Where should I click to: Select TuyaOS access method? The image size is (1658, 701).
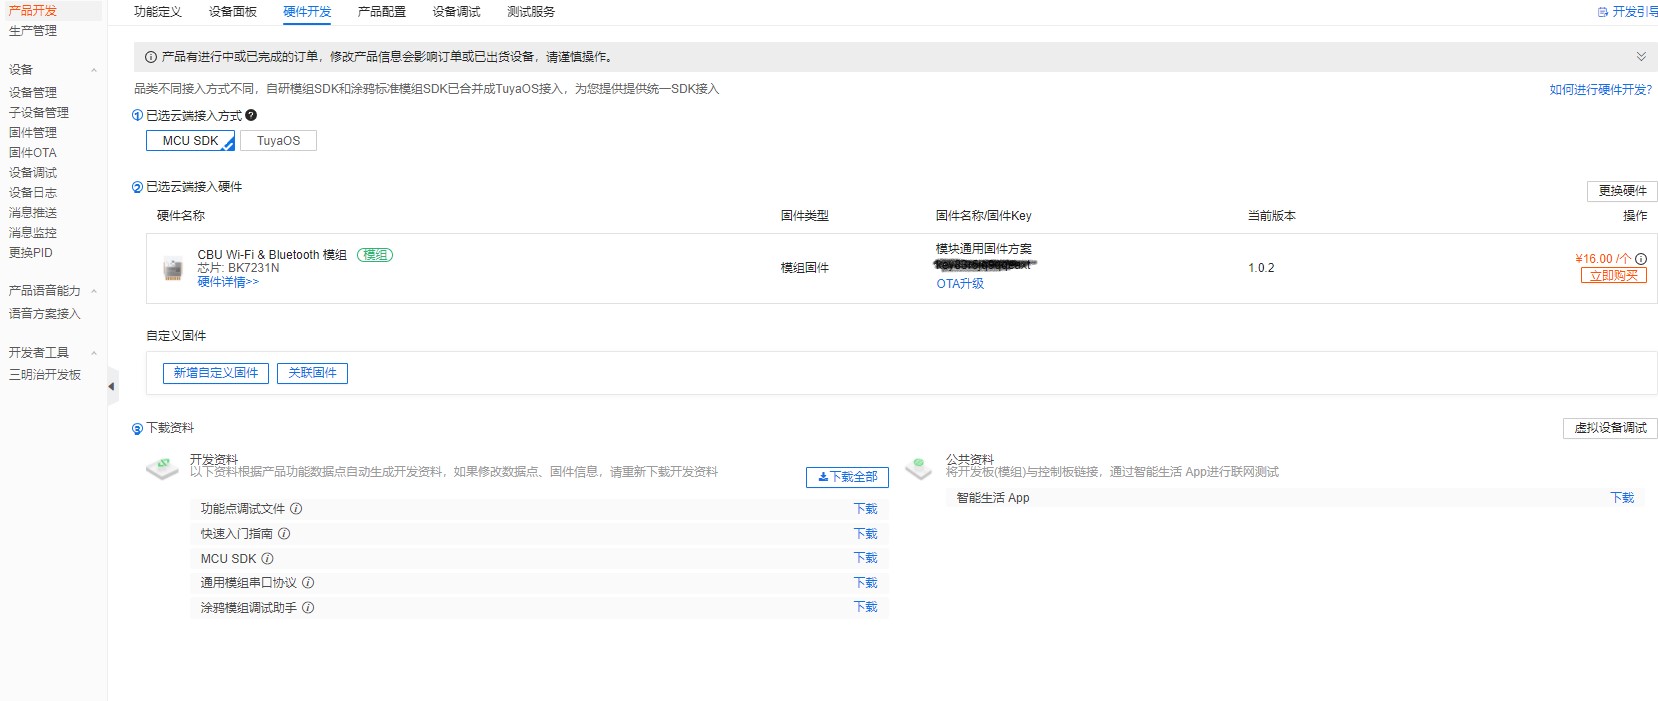278,141
